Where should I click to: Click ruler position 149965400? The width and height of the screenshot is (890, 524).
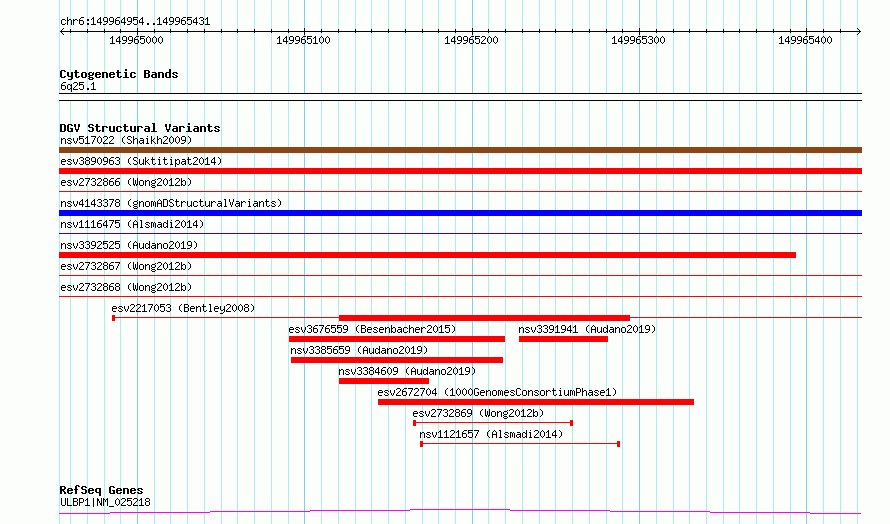805,40
